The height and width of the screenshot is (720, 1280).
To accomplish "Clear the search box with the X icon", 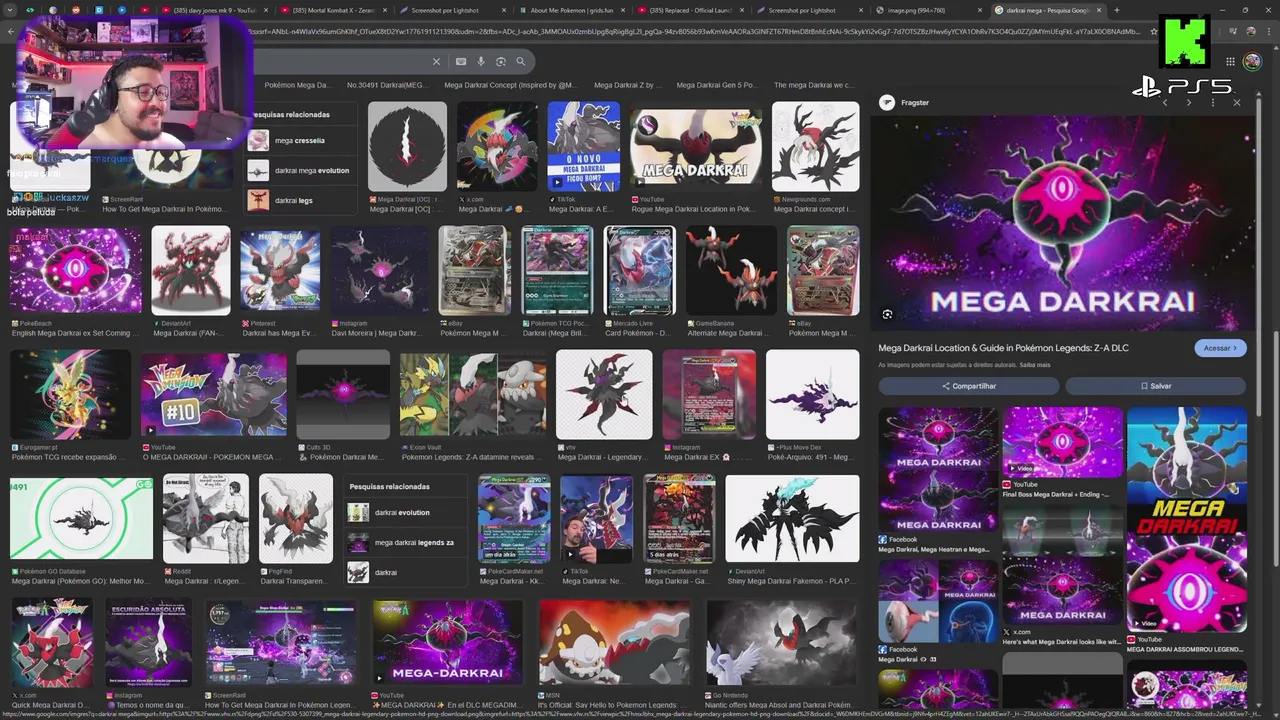I will pos(436,61).
